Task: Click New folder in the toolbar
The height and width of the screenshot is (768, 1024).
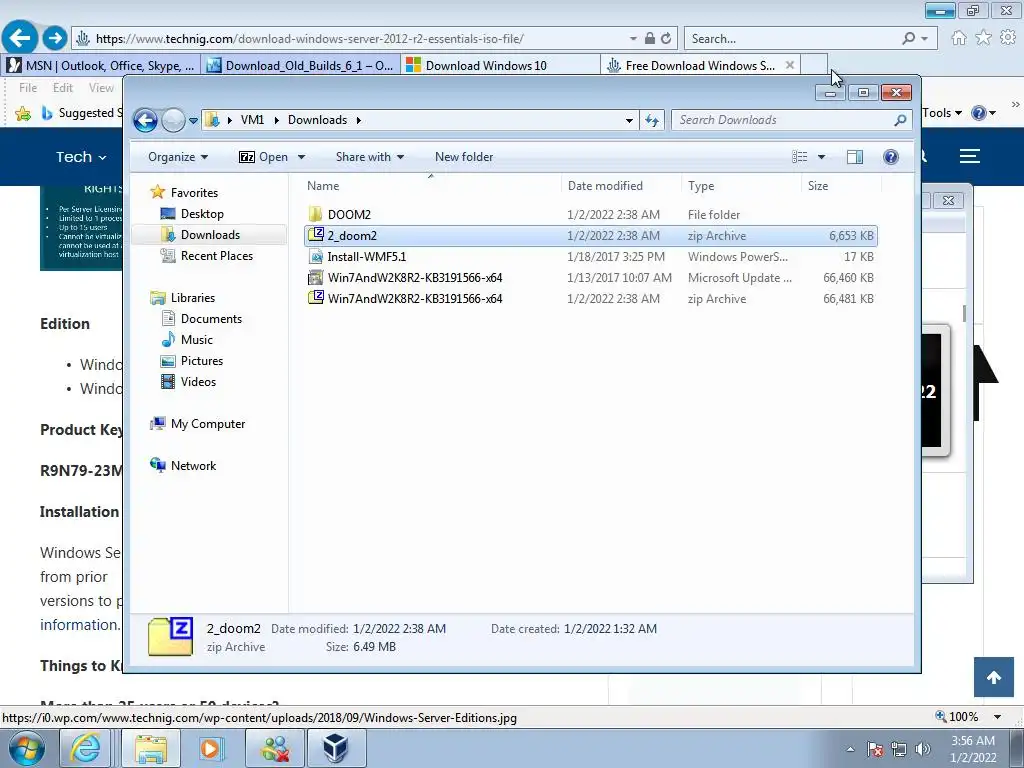Action: coord(464,157)
